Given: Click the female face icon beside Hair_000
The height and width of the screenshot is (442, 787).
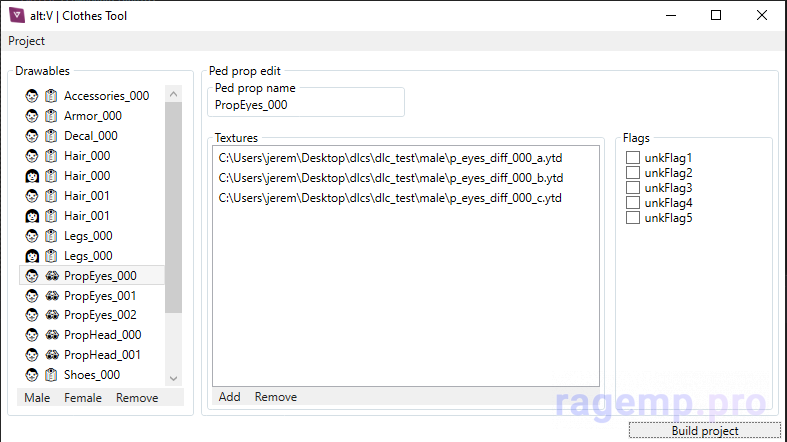Looking at the screenshot, I should point(32,176).
